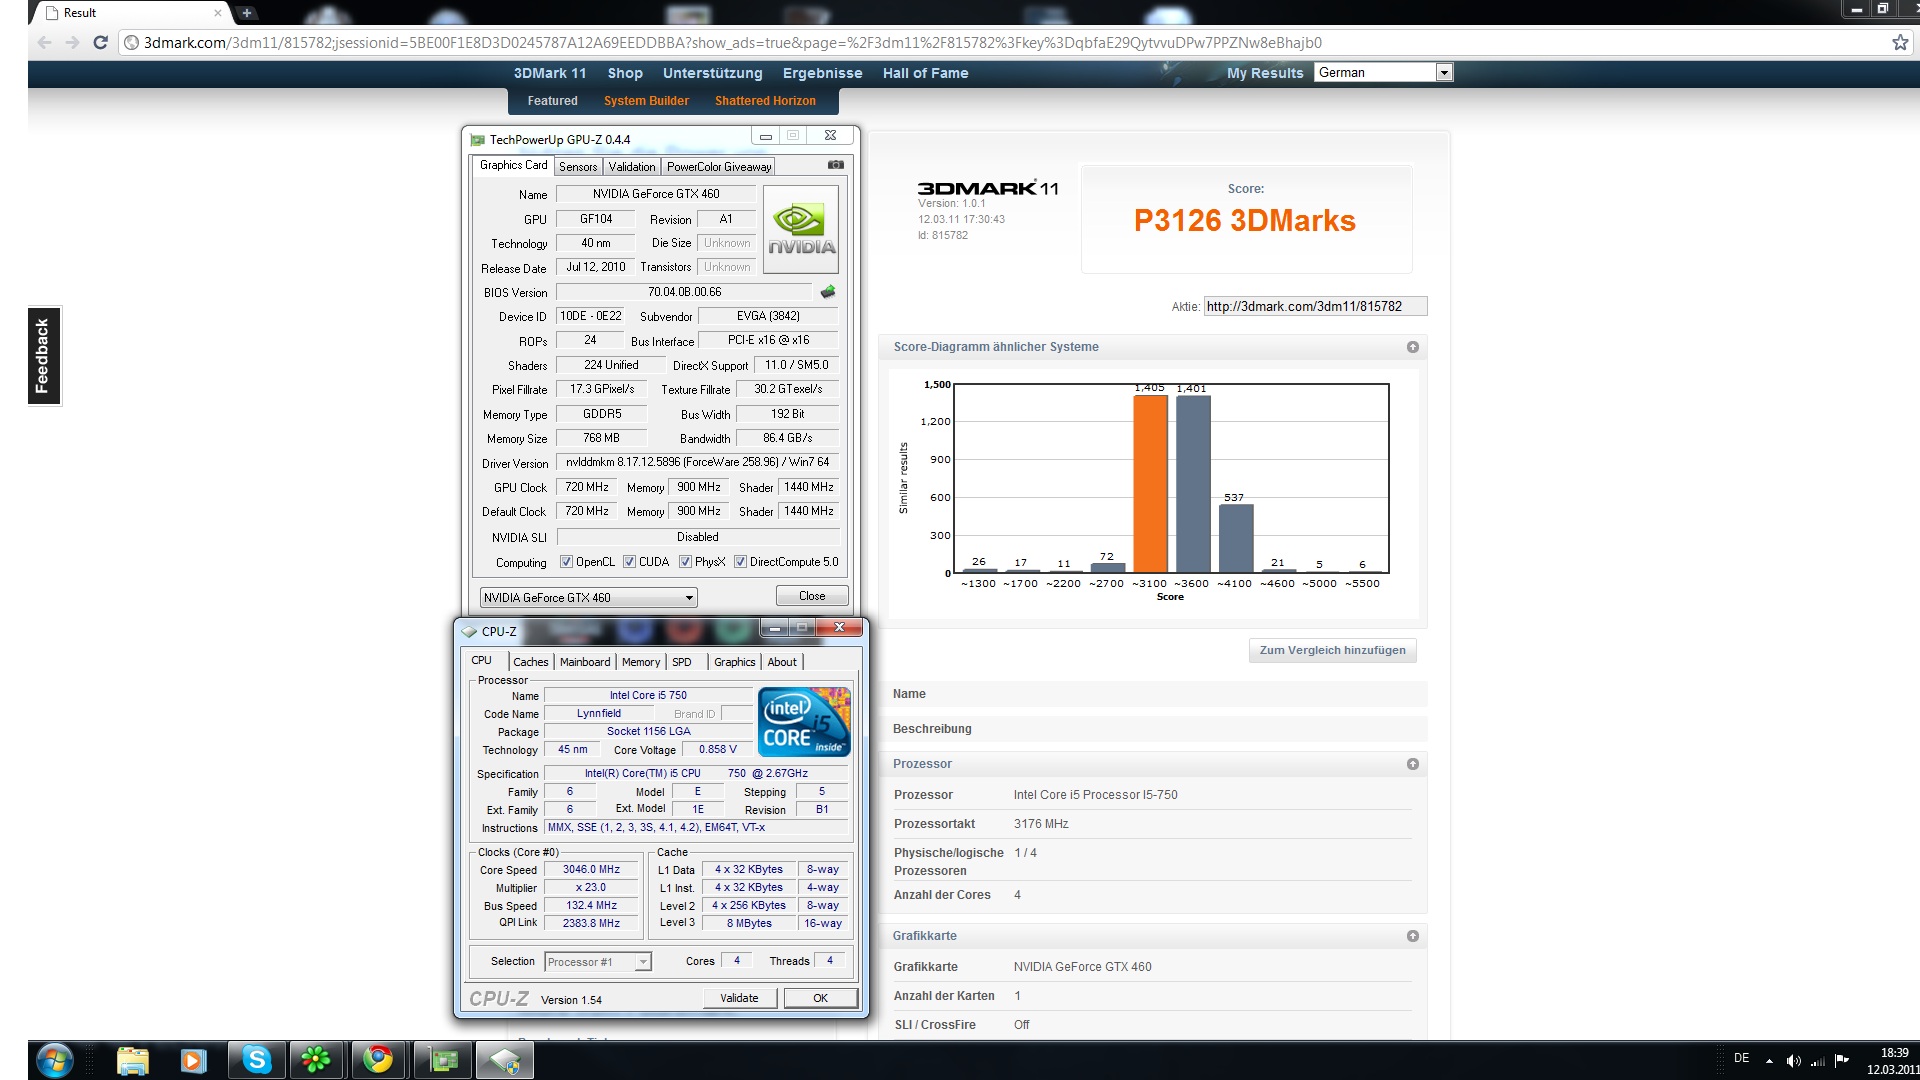Click the Intel Core i5 logo in CPU-Z
The width and height of the screenshot is (1920, 1080).
804,721
